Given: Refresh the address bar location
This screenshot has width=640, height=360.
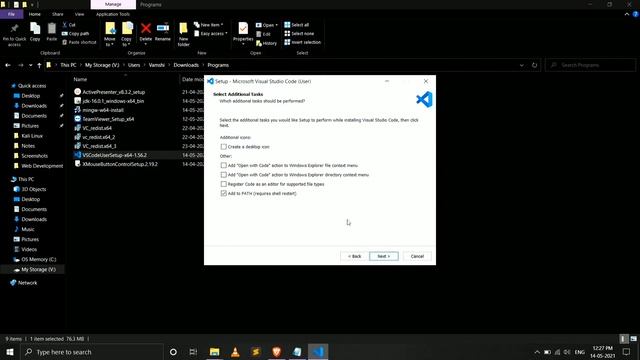Looking at the screenshot, I should (534, 65).
